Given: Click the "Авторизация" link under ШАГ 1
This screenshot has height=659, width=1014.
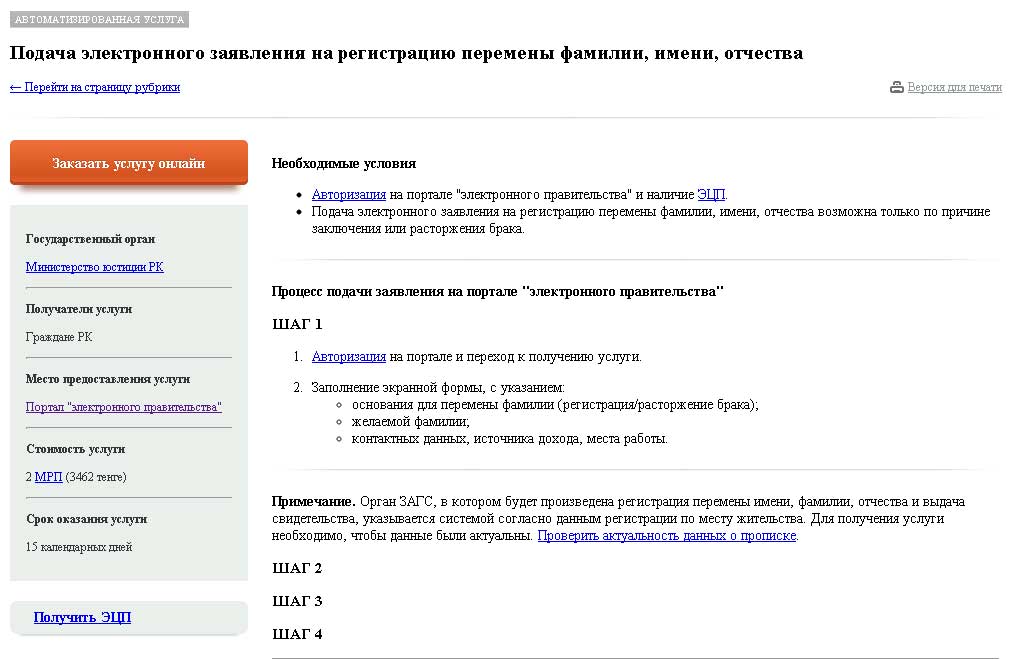Looking at the screenshot, I should (x=348, y=356).
